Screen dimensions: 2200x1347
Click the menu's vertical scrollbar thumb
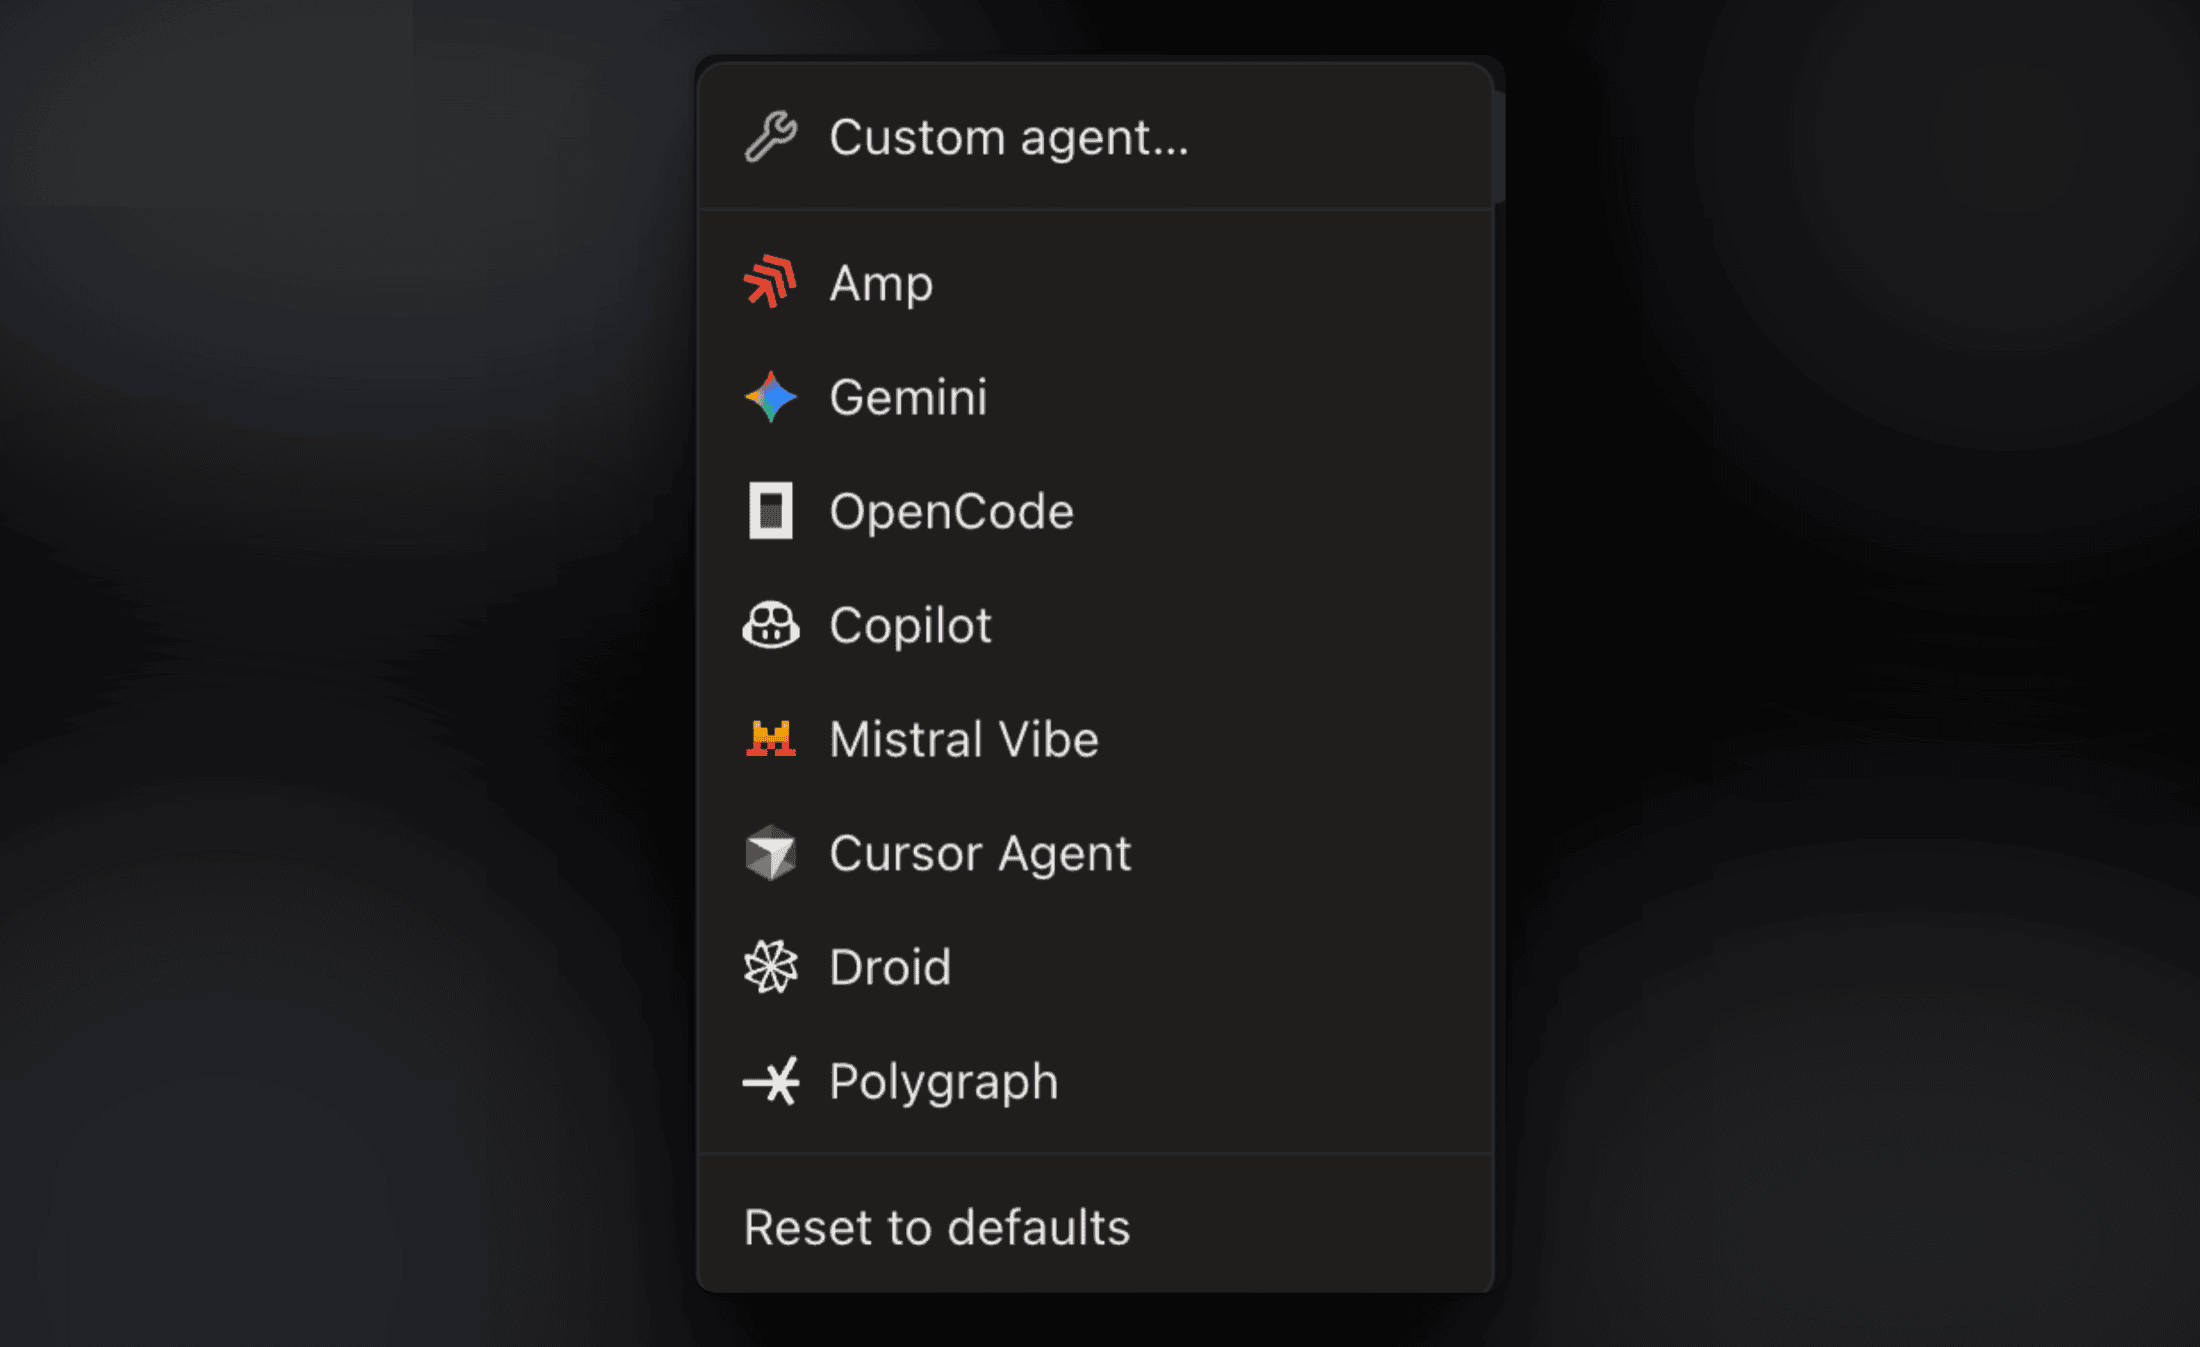click(x=1498, y=148)
